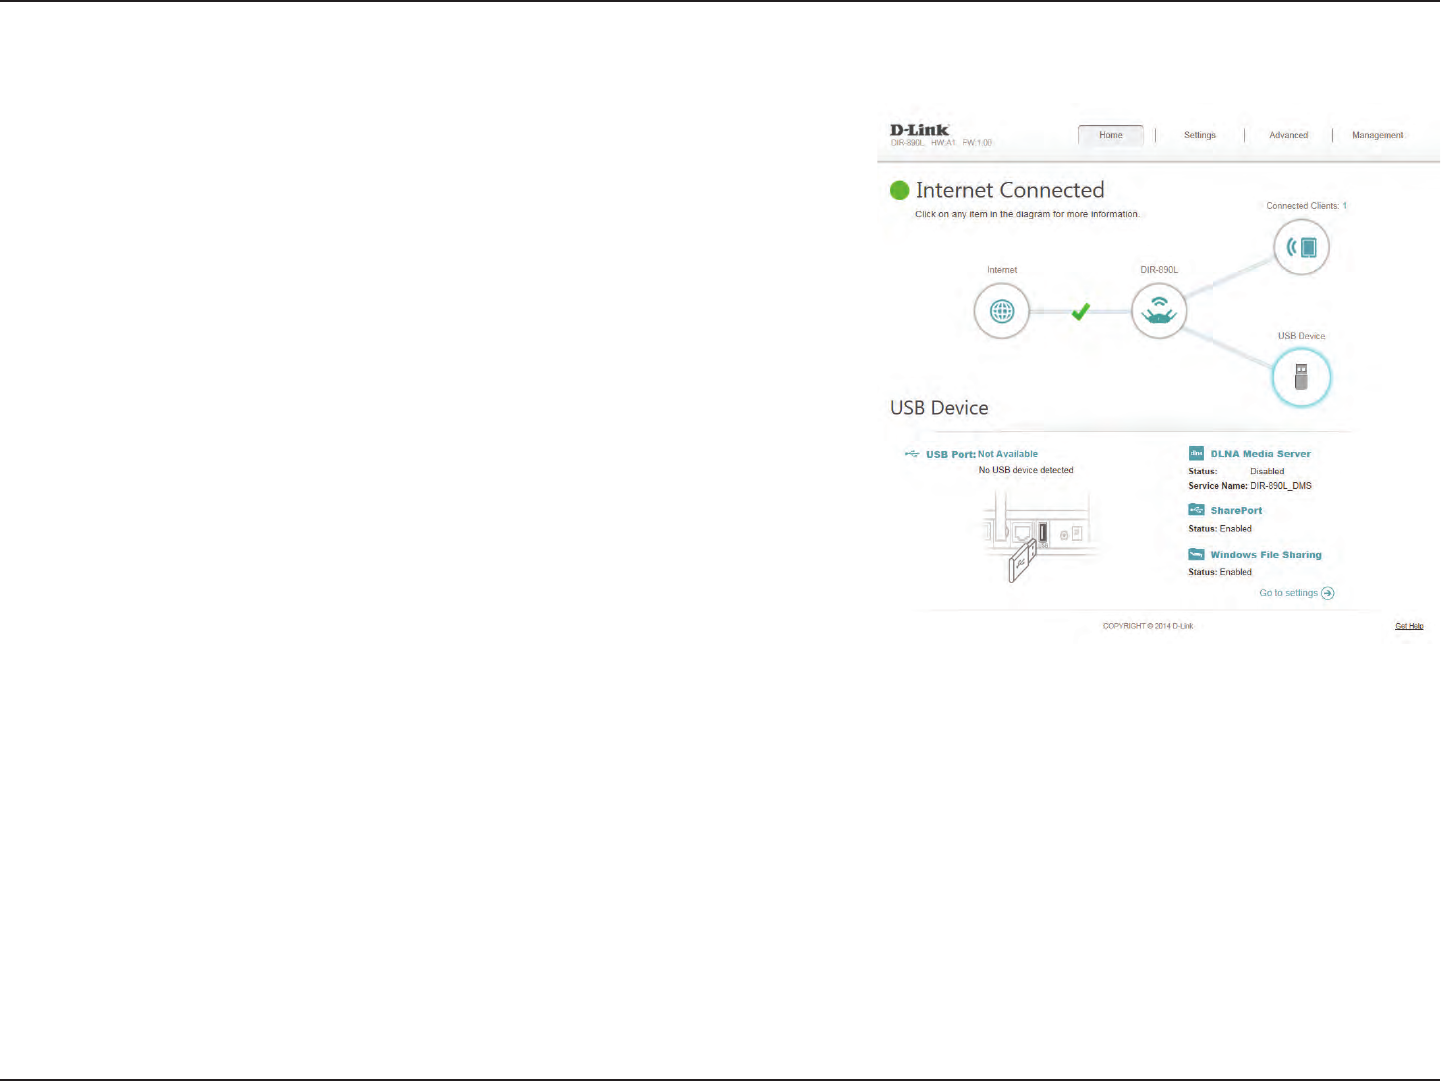1441x1081 pixels.
Task: Click the 'DIR-890L' label above the router
Action: coord(1159,270)
